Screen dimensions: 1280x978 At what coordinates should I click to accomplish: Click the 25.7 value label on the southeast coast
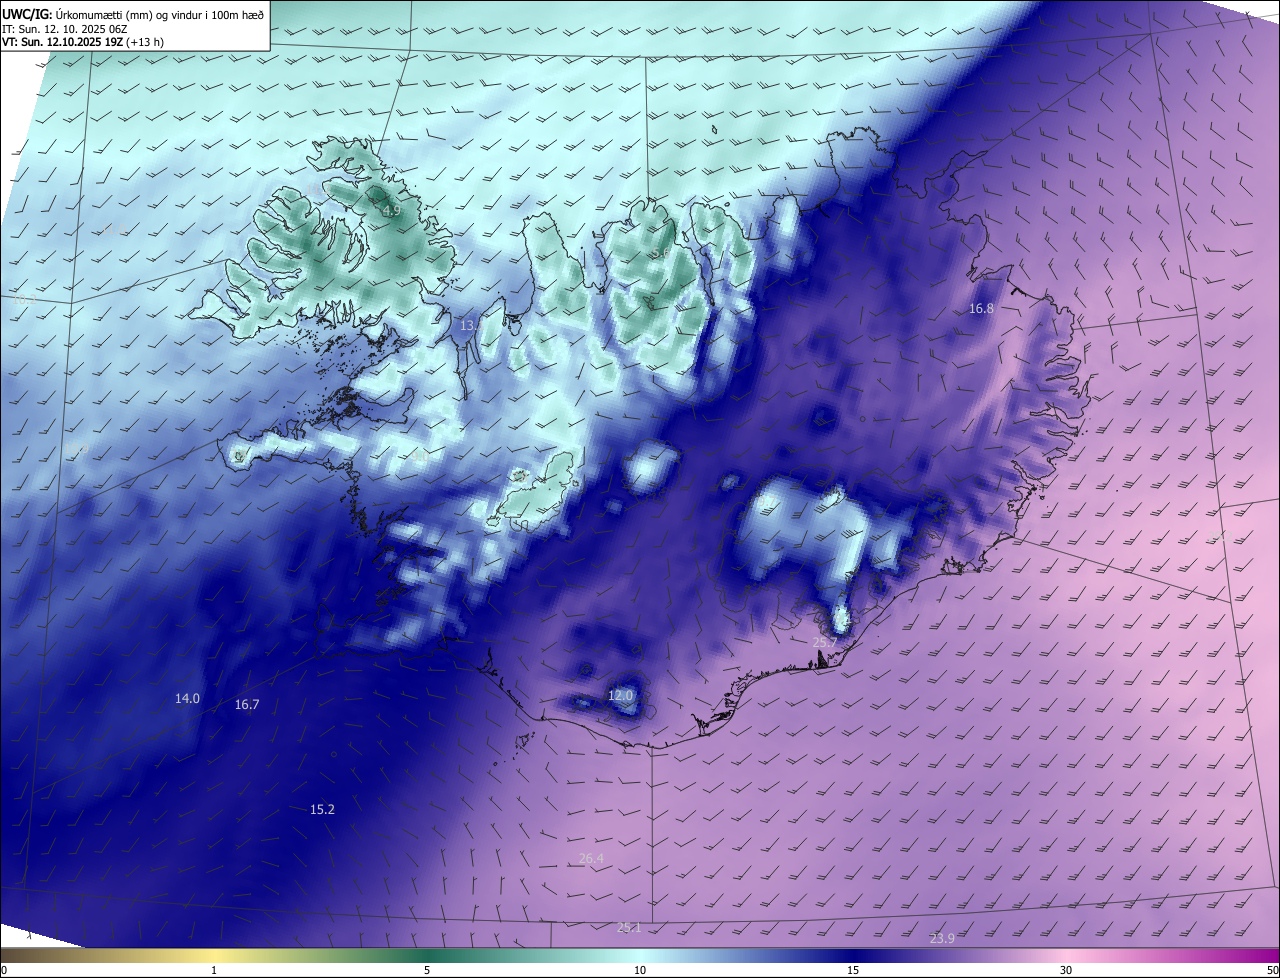pyautogui.click(x=824, y=642)
